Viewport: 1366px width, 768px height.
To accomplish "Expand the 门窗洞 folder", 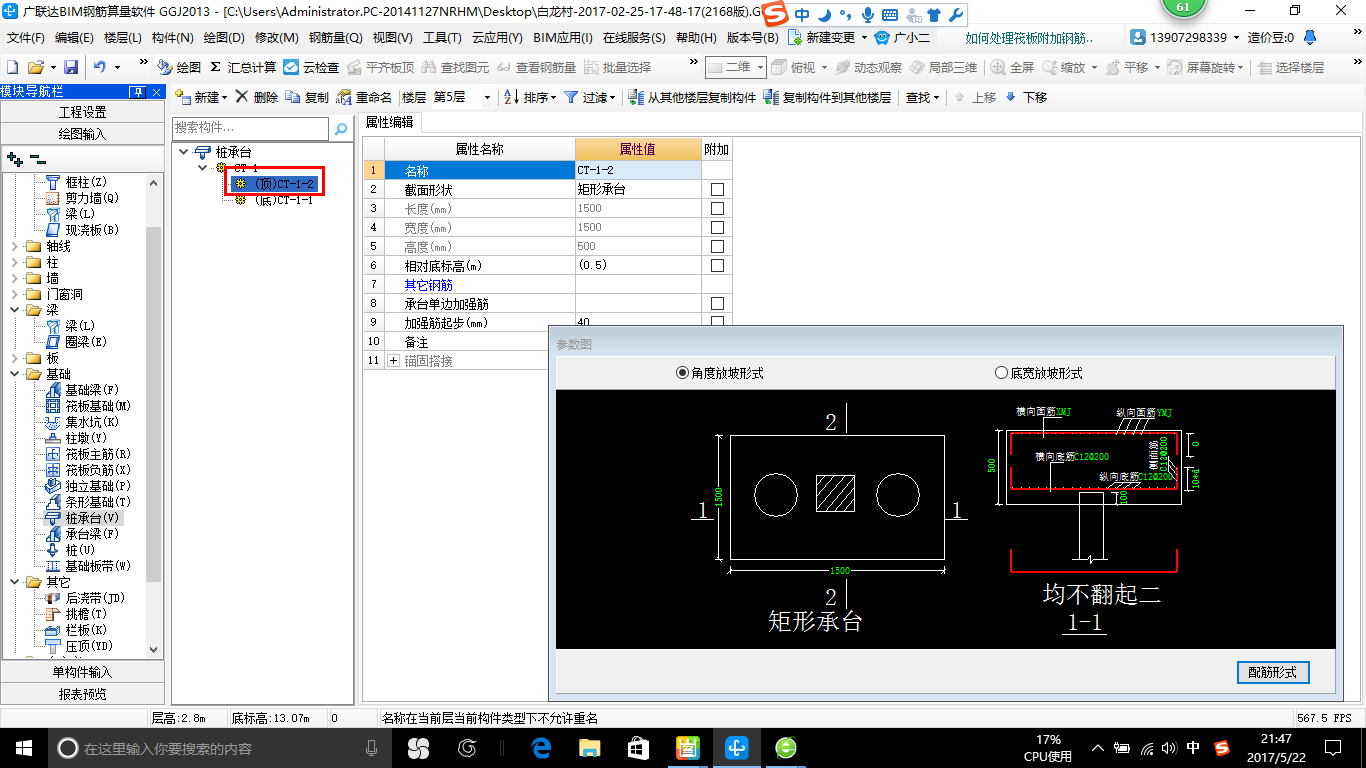I will click(x=14, y=294).
